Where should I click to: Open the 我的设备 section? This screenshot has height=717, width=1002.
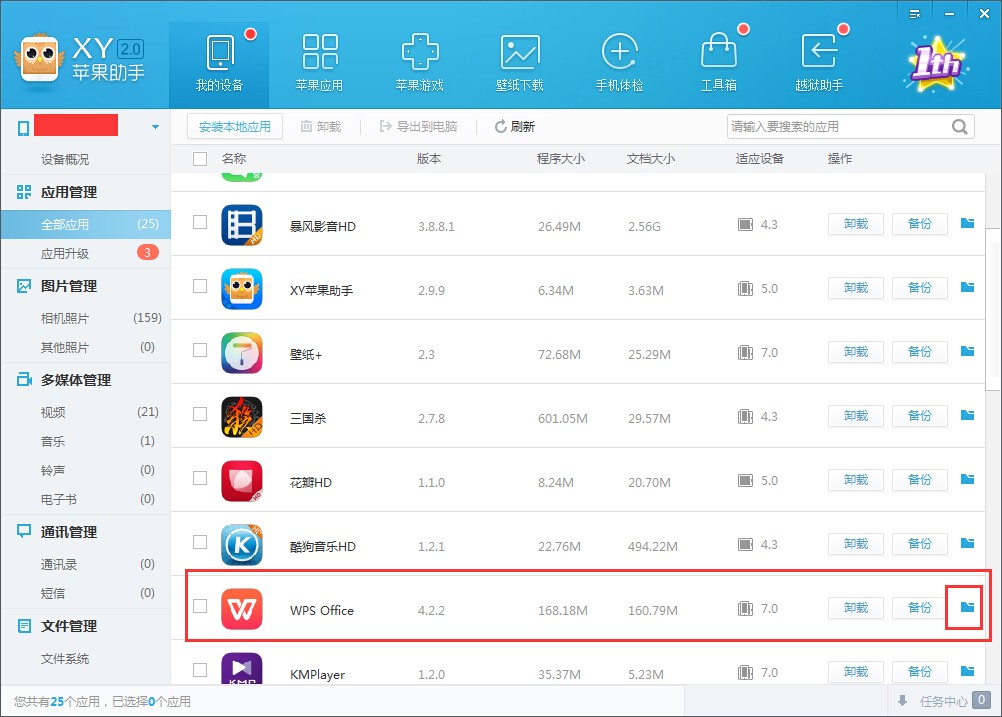click(219, 65)
